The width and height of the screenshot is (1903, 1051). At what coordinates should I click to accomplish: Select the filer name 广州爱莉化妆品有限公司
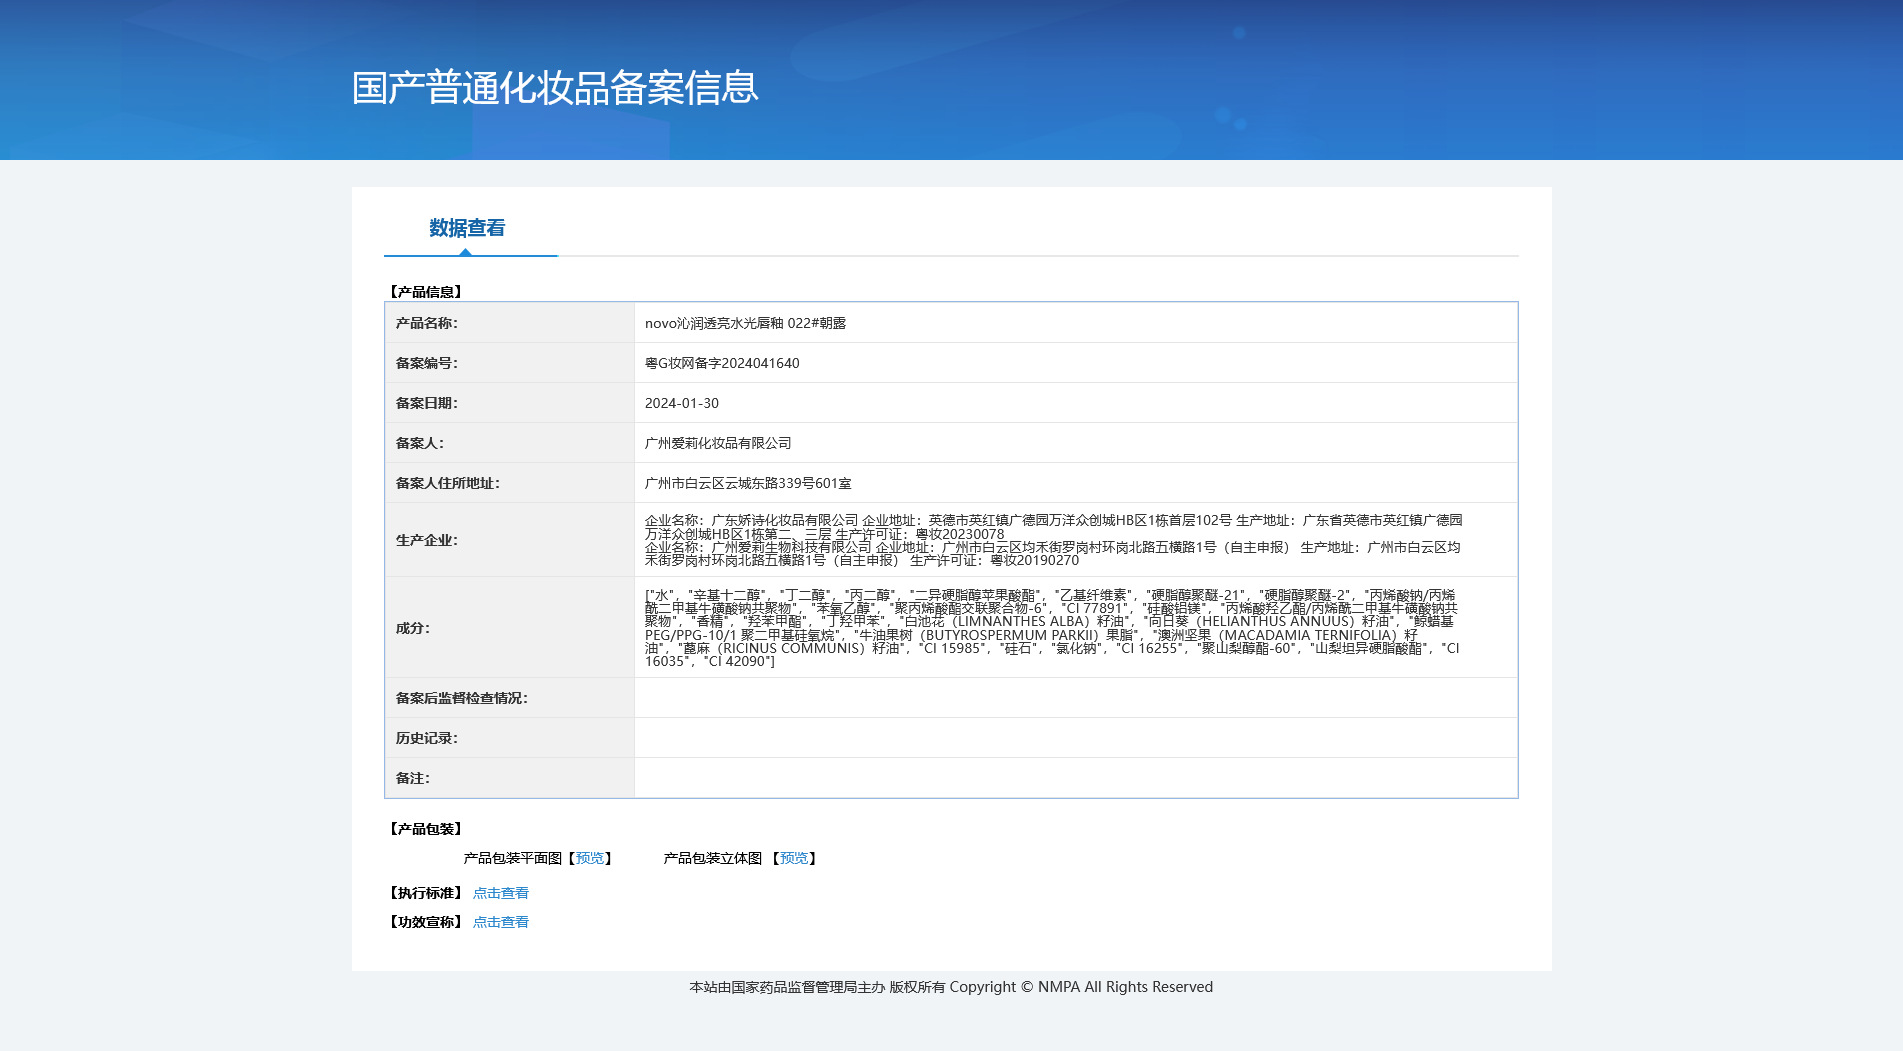pos(718,443)
